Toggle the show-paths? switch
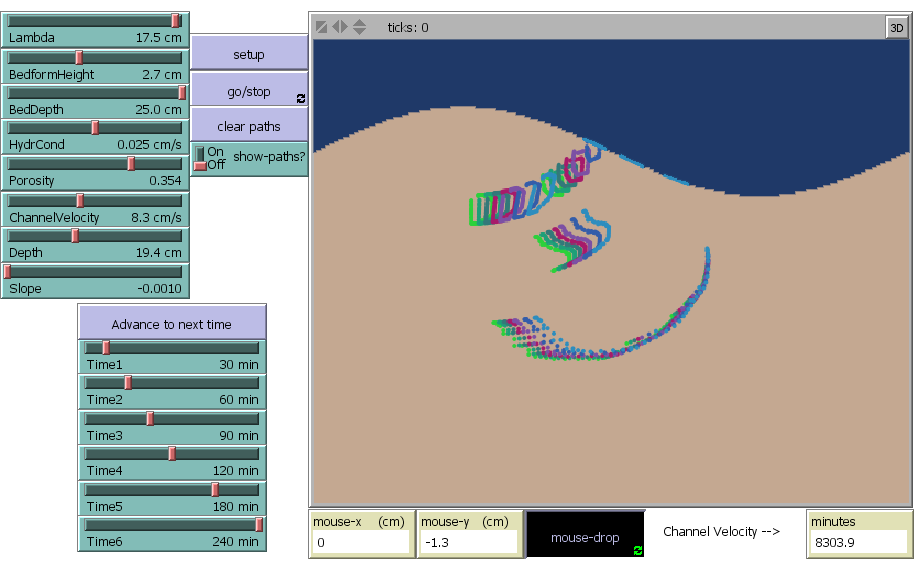This screenshot has height=568, width=923. point(201,158)
